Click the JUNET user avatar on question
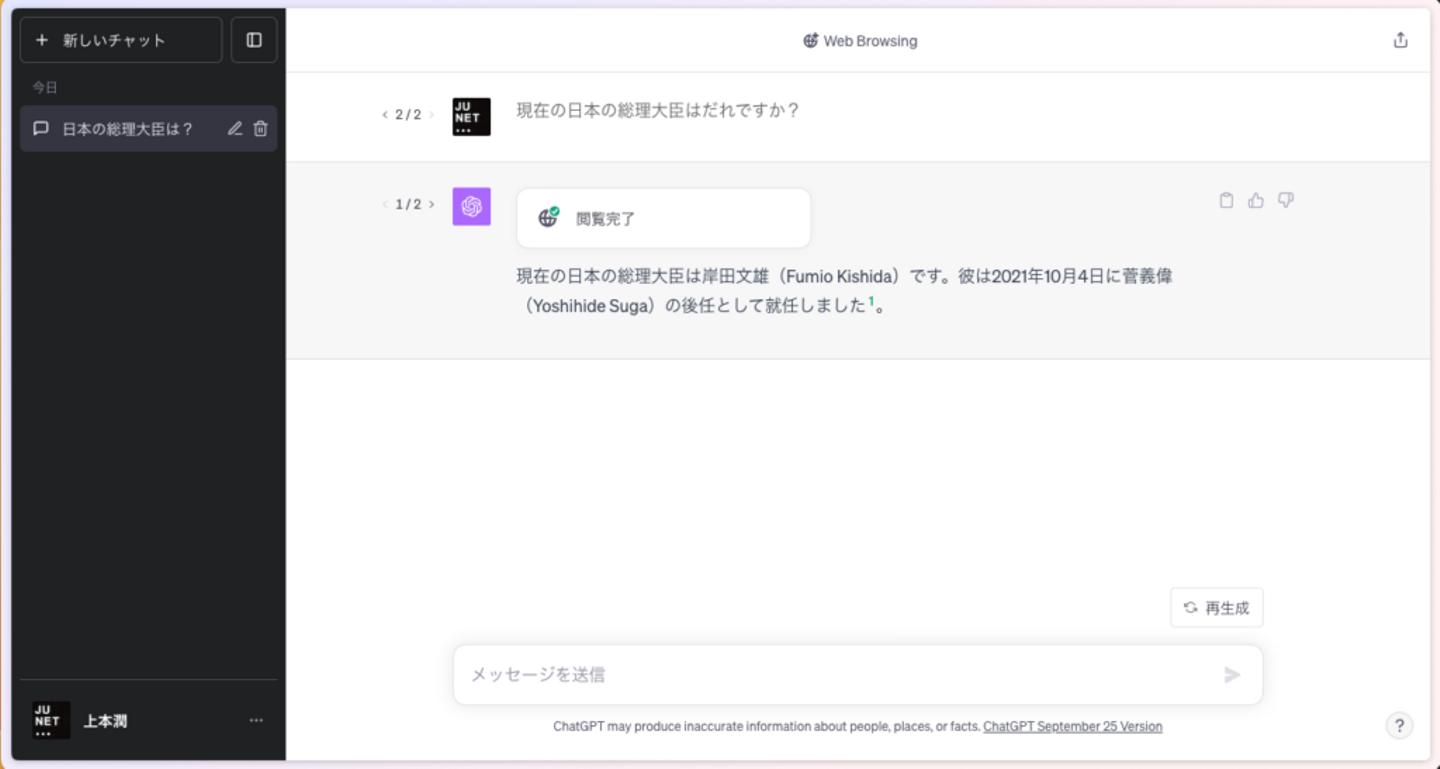1440x769 pixels. pos(472,117)
